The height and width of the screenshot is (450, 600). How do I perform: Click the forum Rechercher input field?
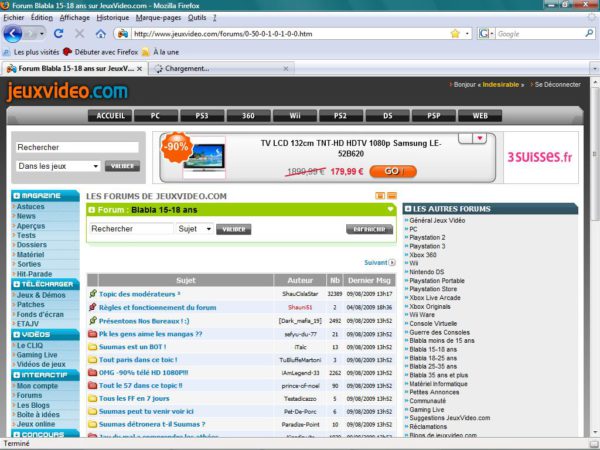(131, 229)
